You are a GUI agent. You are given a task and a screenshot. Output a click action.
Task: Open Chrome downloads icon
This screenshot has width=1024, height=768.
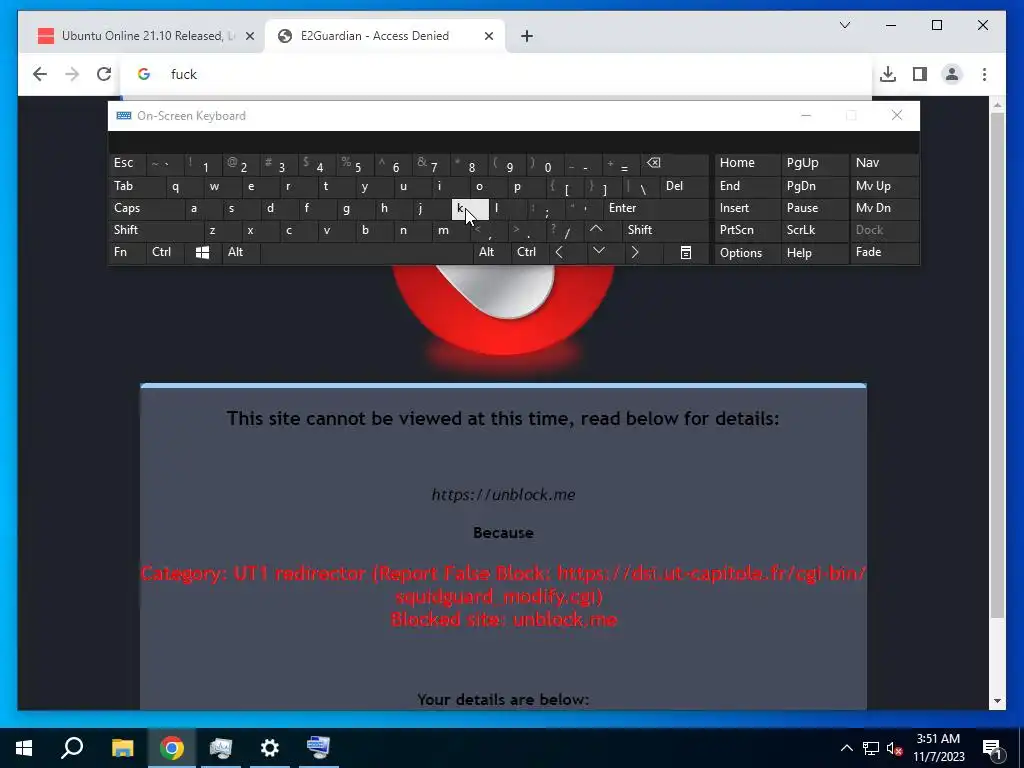tap(888, 74)
